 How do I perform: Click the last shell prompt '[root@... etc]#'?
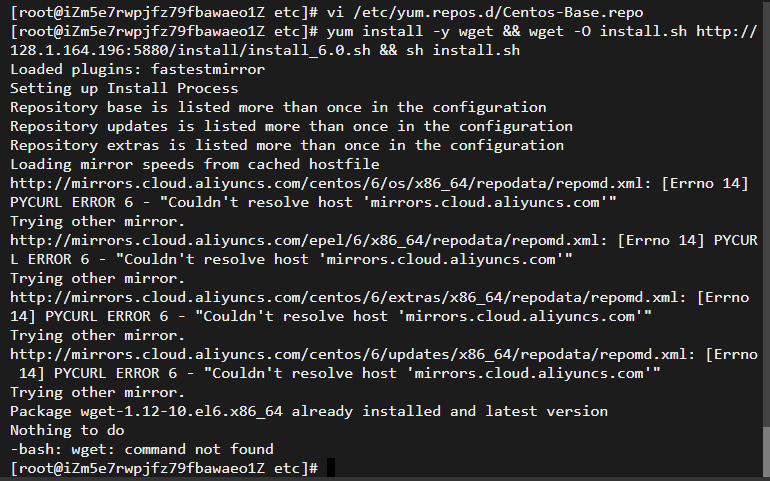164,468
